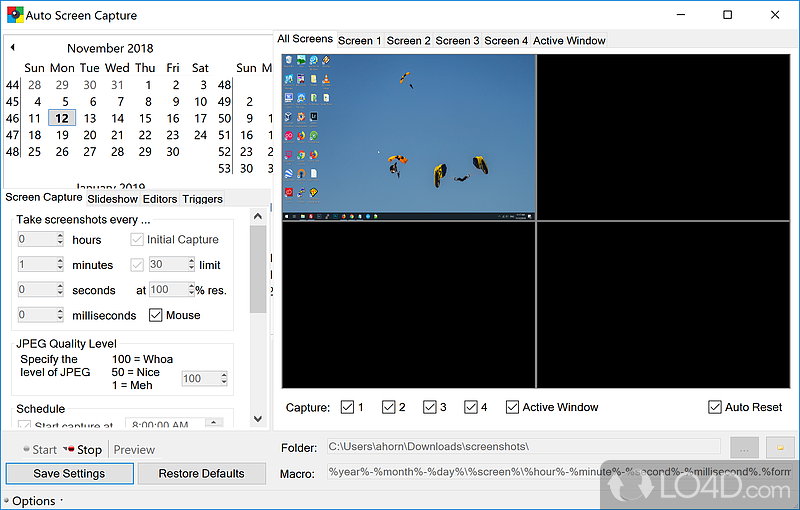The height and width of the screenshot is (510, 800).
Task: Click the hours spinner arrows
Action: [60, 239]
